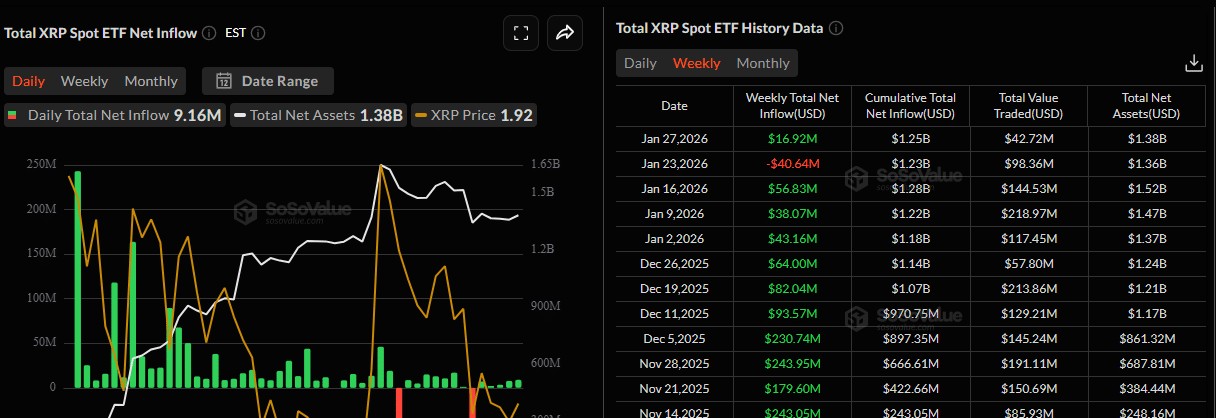The height and width of the screenshot is (418, 1216).
Task: Click the $16.92M weekly inflow value
Action: 793,139
